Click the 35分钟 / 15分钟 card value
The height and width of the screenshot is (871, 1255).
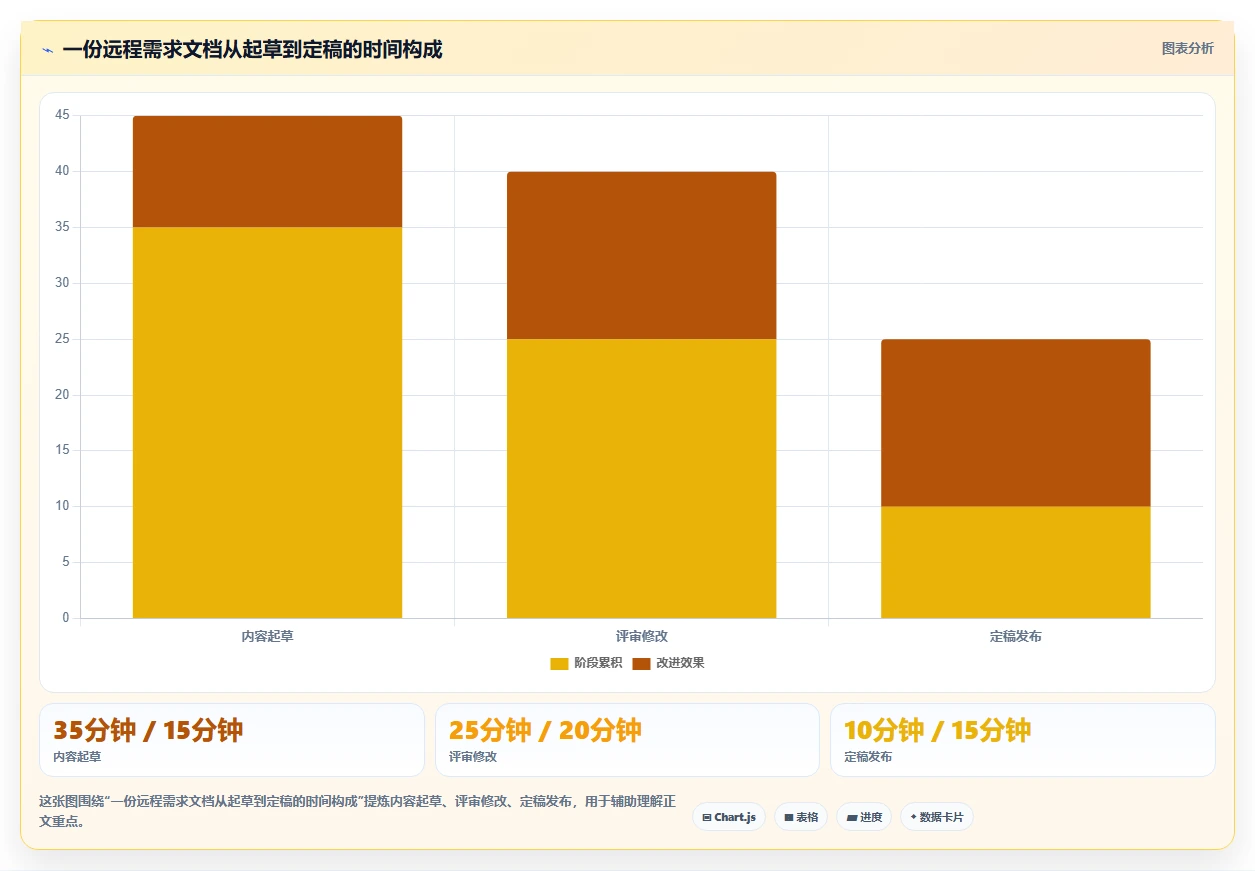[148, 730]
